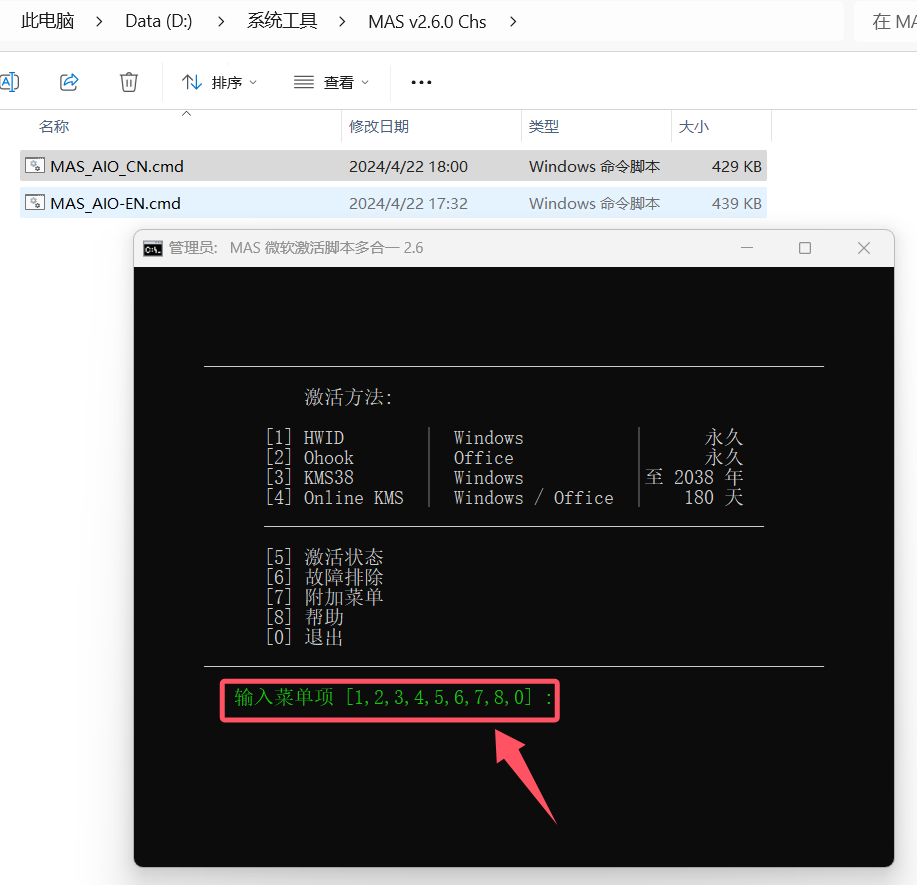Click the [0] 退出 line
This screenshot has width=917, height=885.
(x=305, y=636)
